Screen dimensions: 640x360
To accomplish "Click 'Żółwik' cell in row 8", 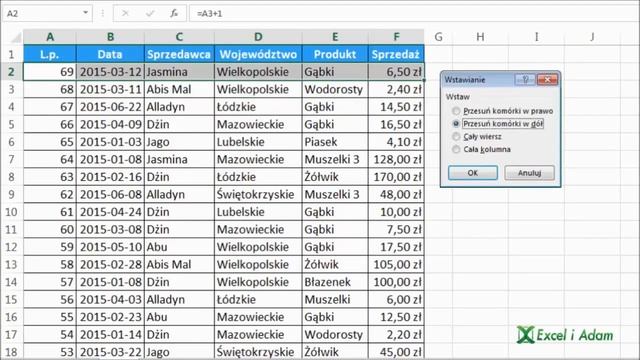I will 335,177.
